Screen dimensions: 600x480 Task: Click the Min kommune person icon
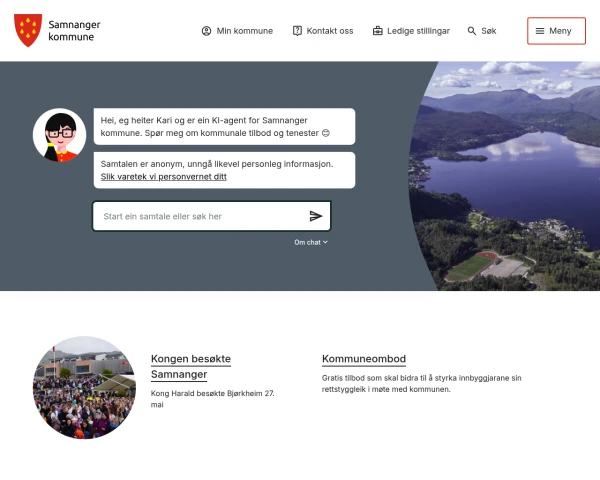(x=206, y=31)
